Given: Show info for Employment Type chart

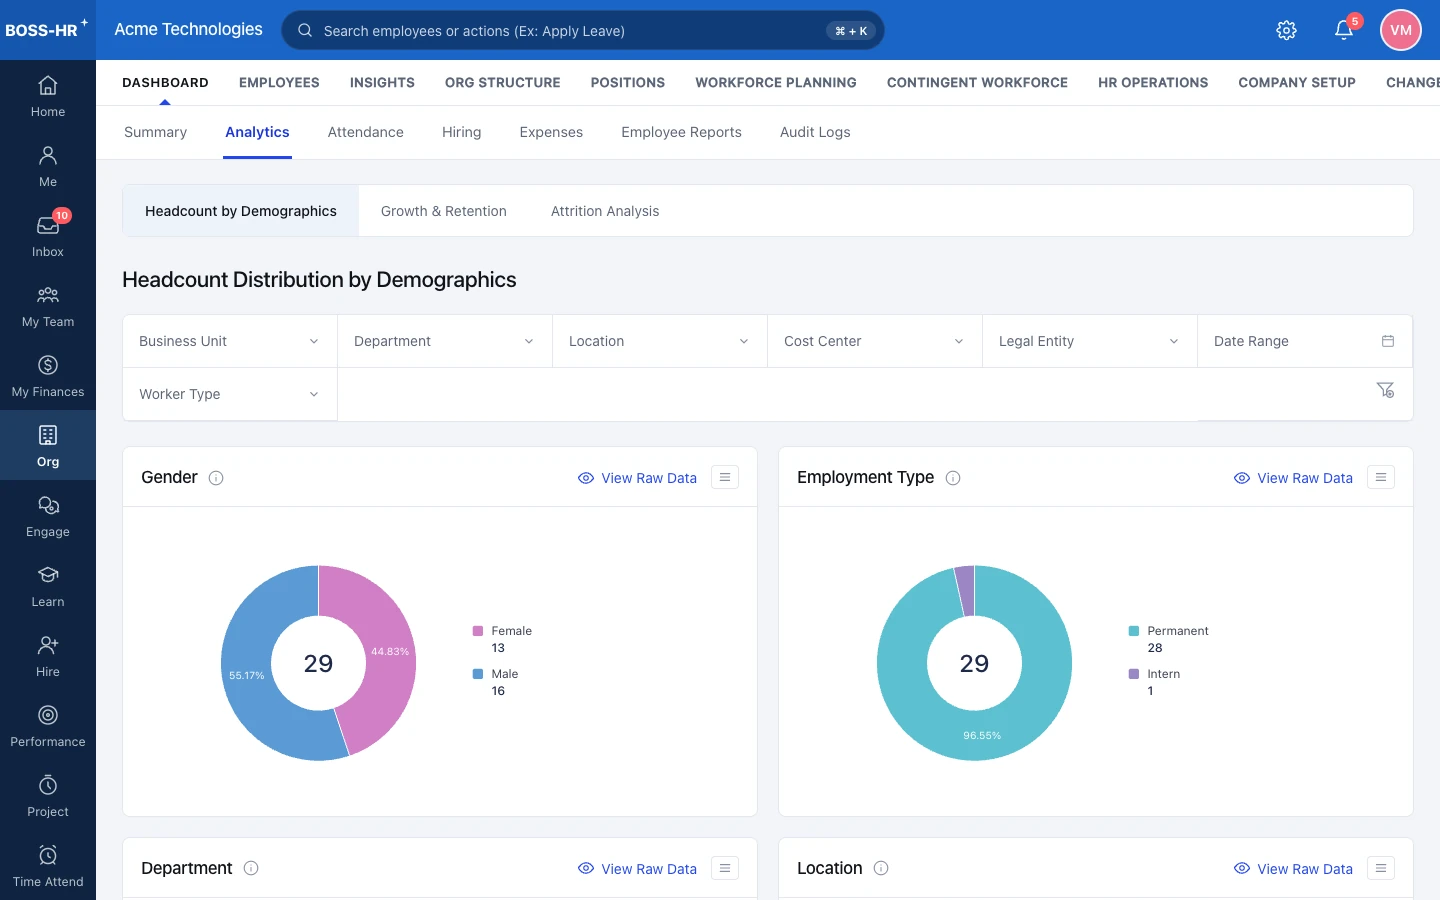Looking at the screenshot, I should (953, 478).
